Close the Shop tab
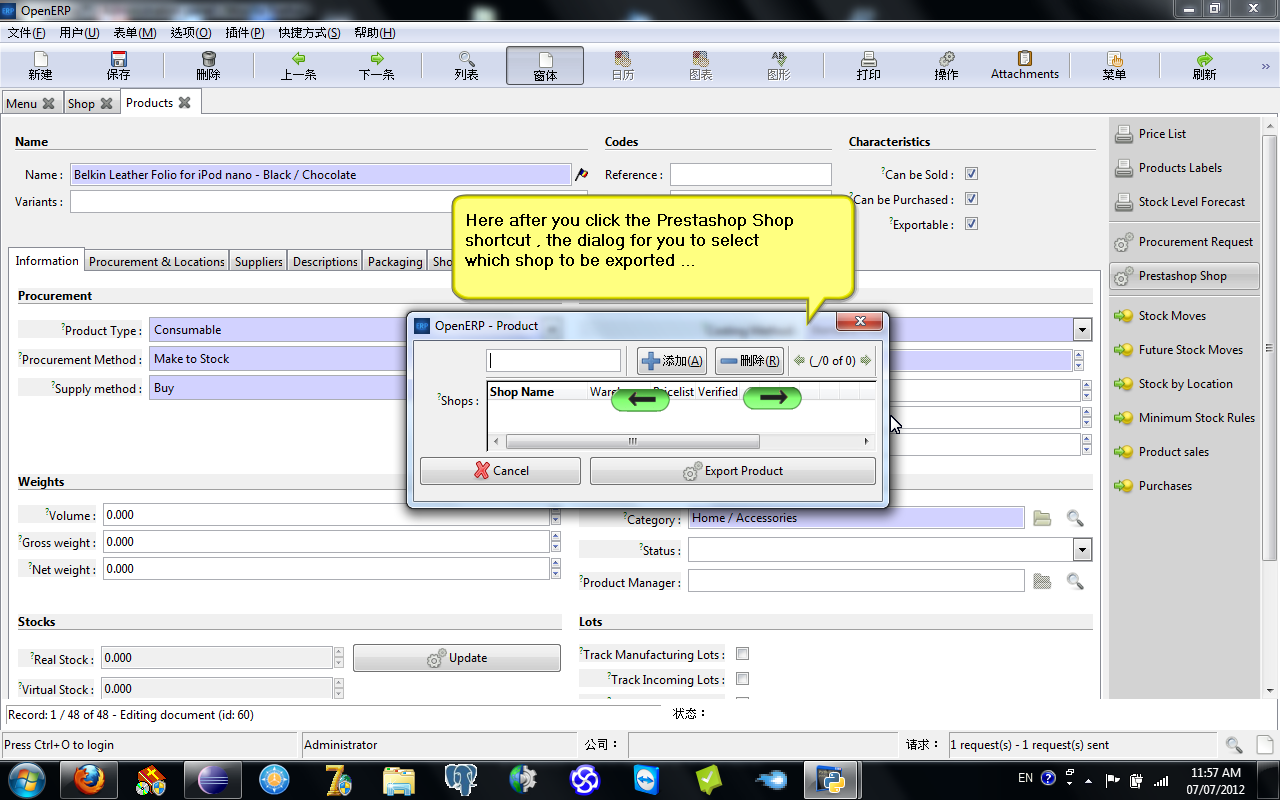The height and width of the screenshot is (800, 1280). coord(106,104)
